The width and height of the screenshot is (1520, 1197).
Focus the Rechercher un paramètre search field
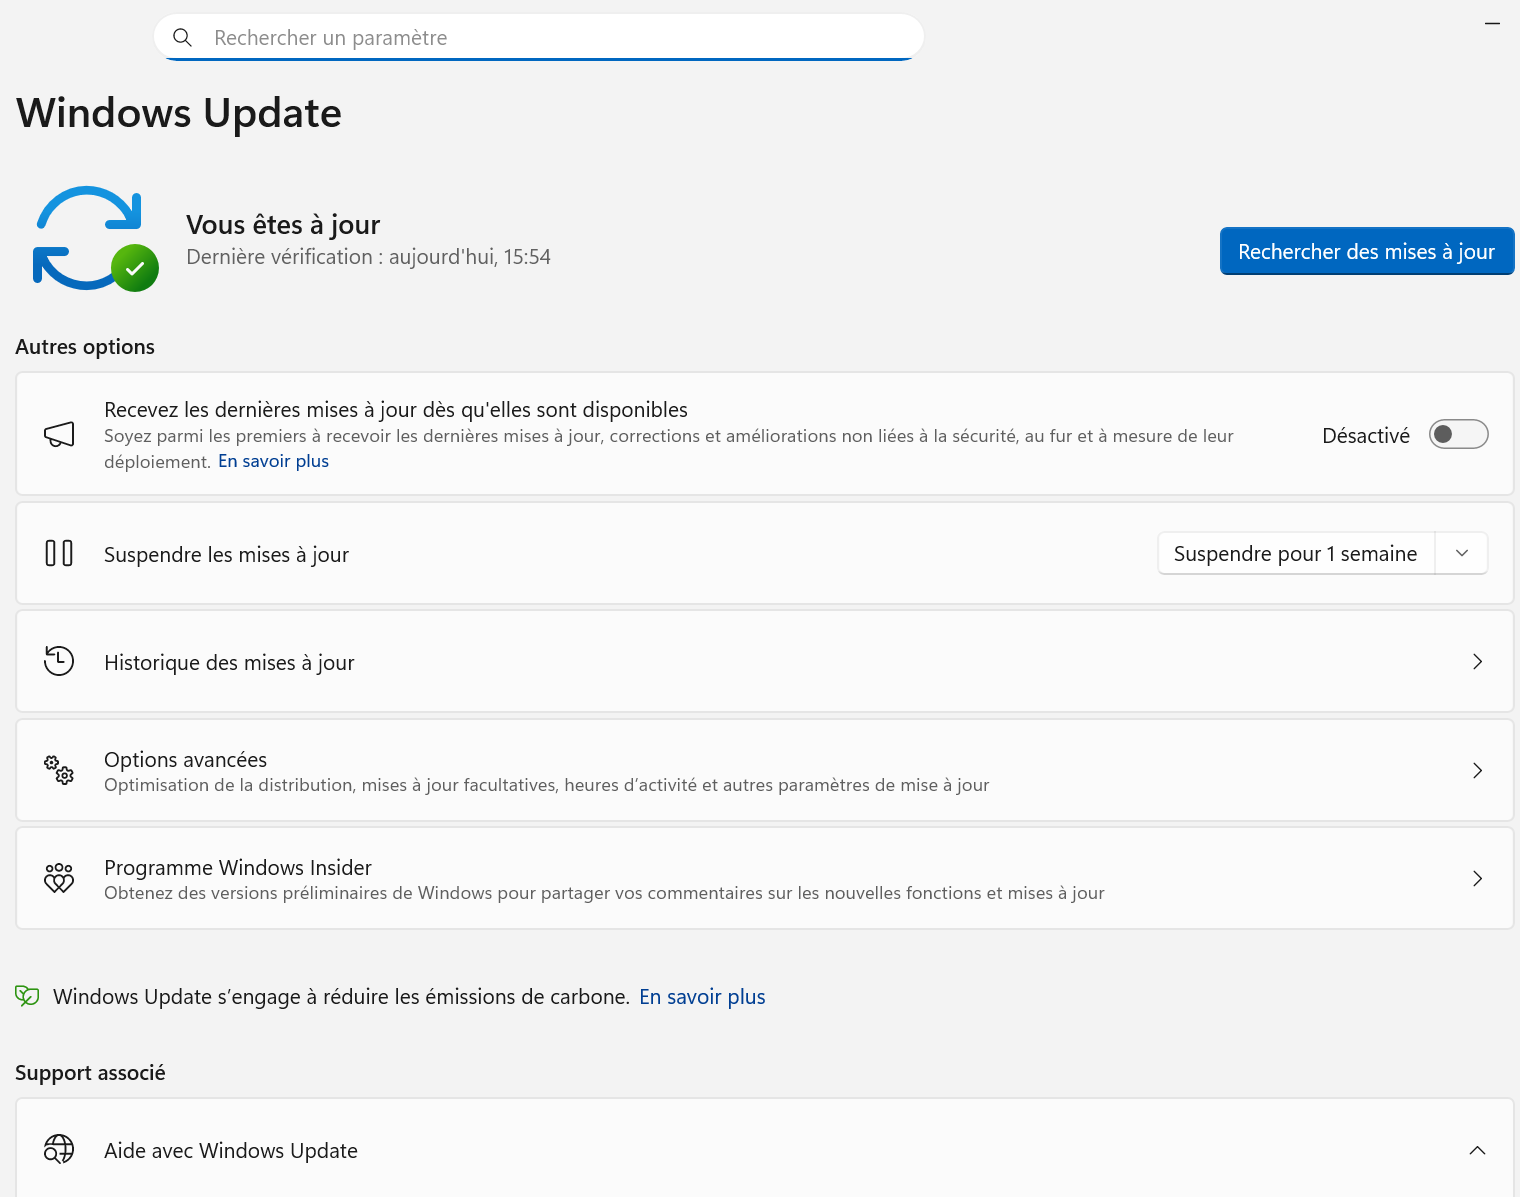click(x=539, y=37)
